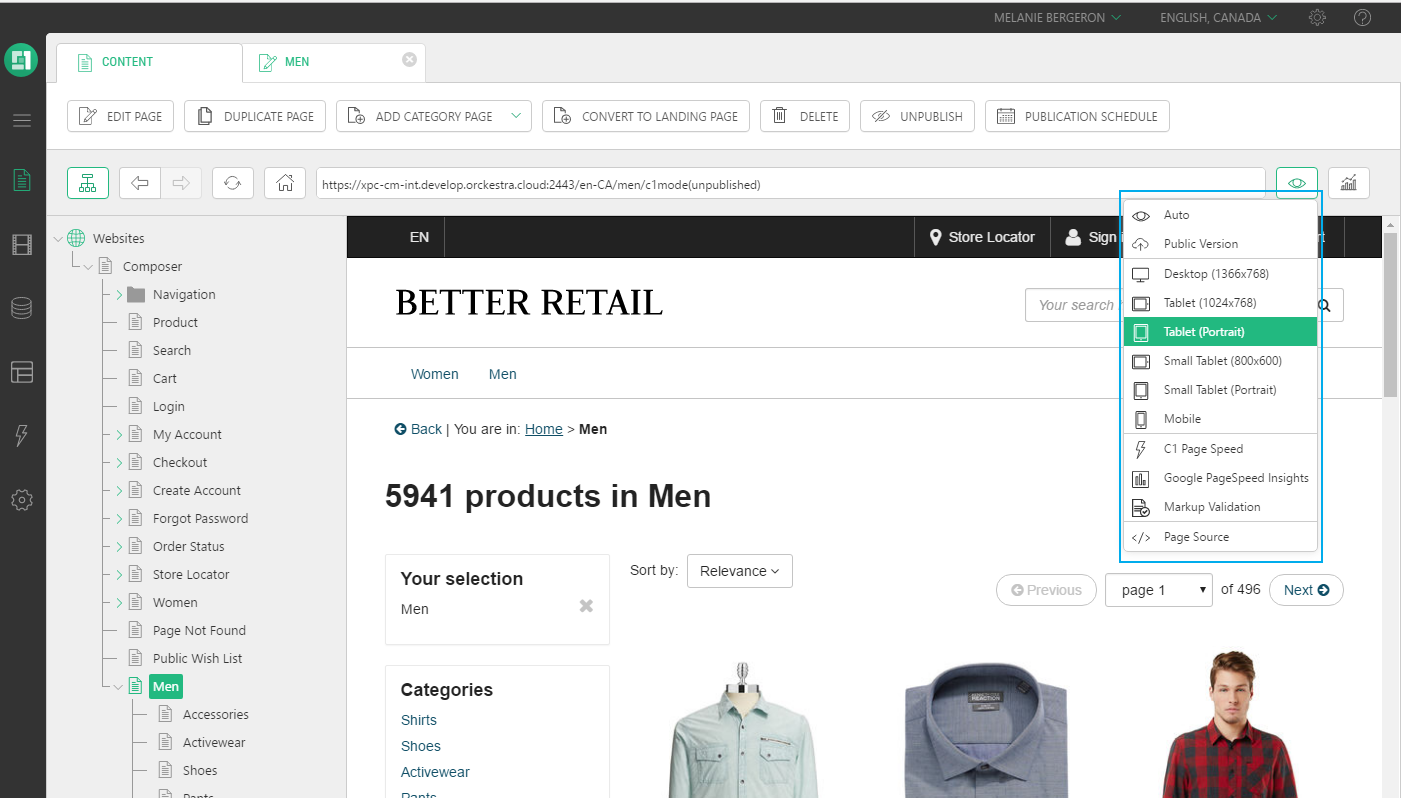Toggle the eye preview mode button
1401x798 pixels.
pos(1296,183)
